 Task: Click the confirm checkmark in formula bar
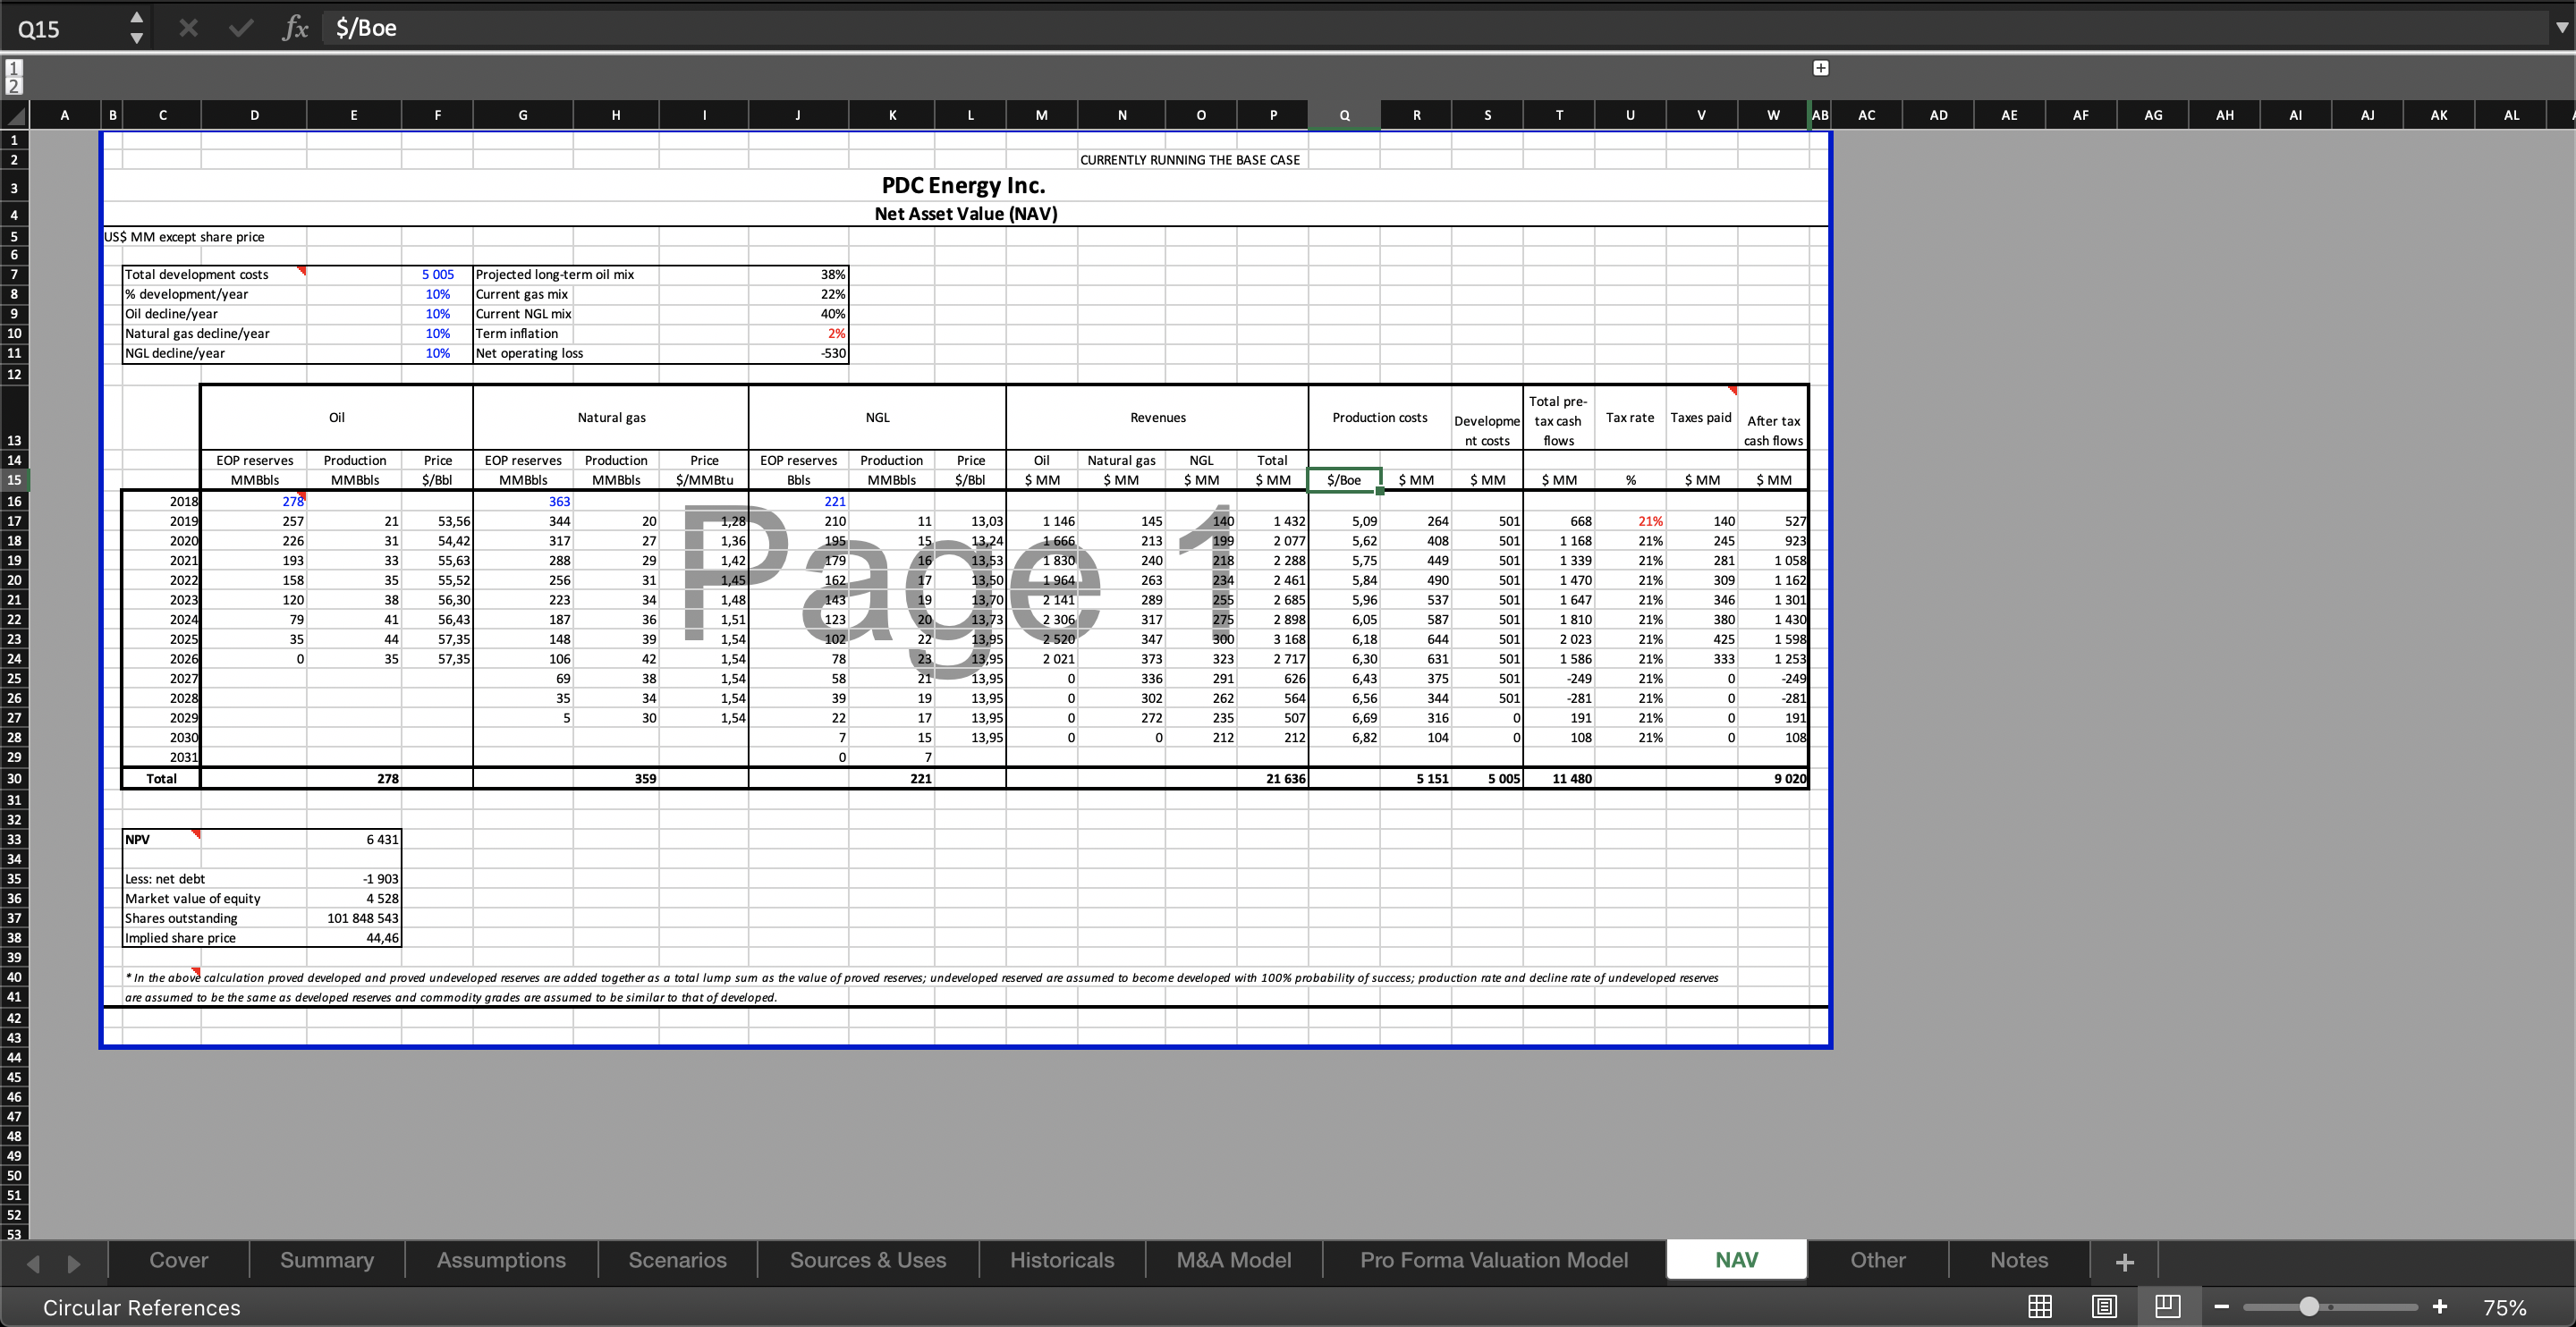click(x=241, y=28)
